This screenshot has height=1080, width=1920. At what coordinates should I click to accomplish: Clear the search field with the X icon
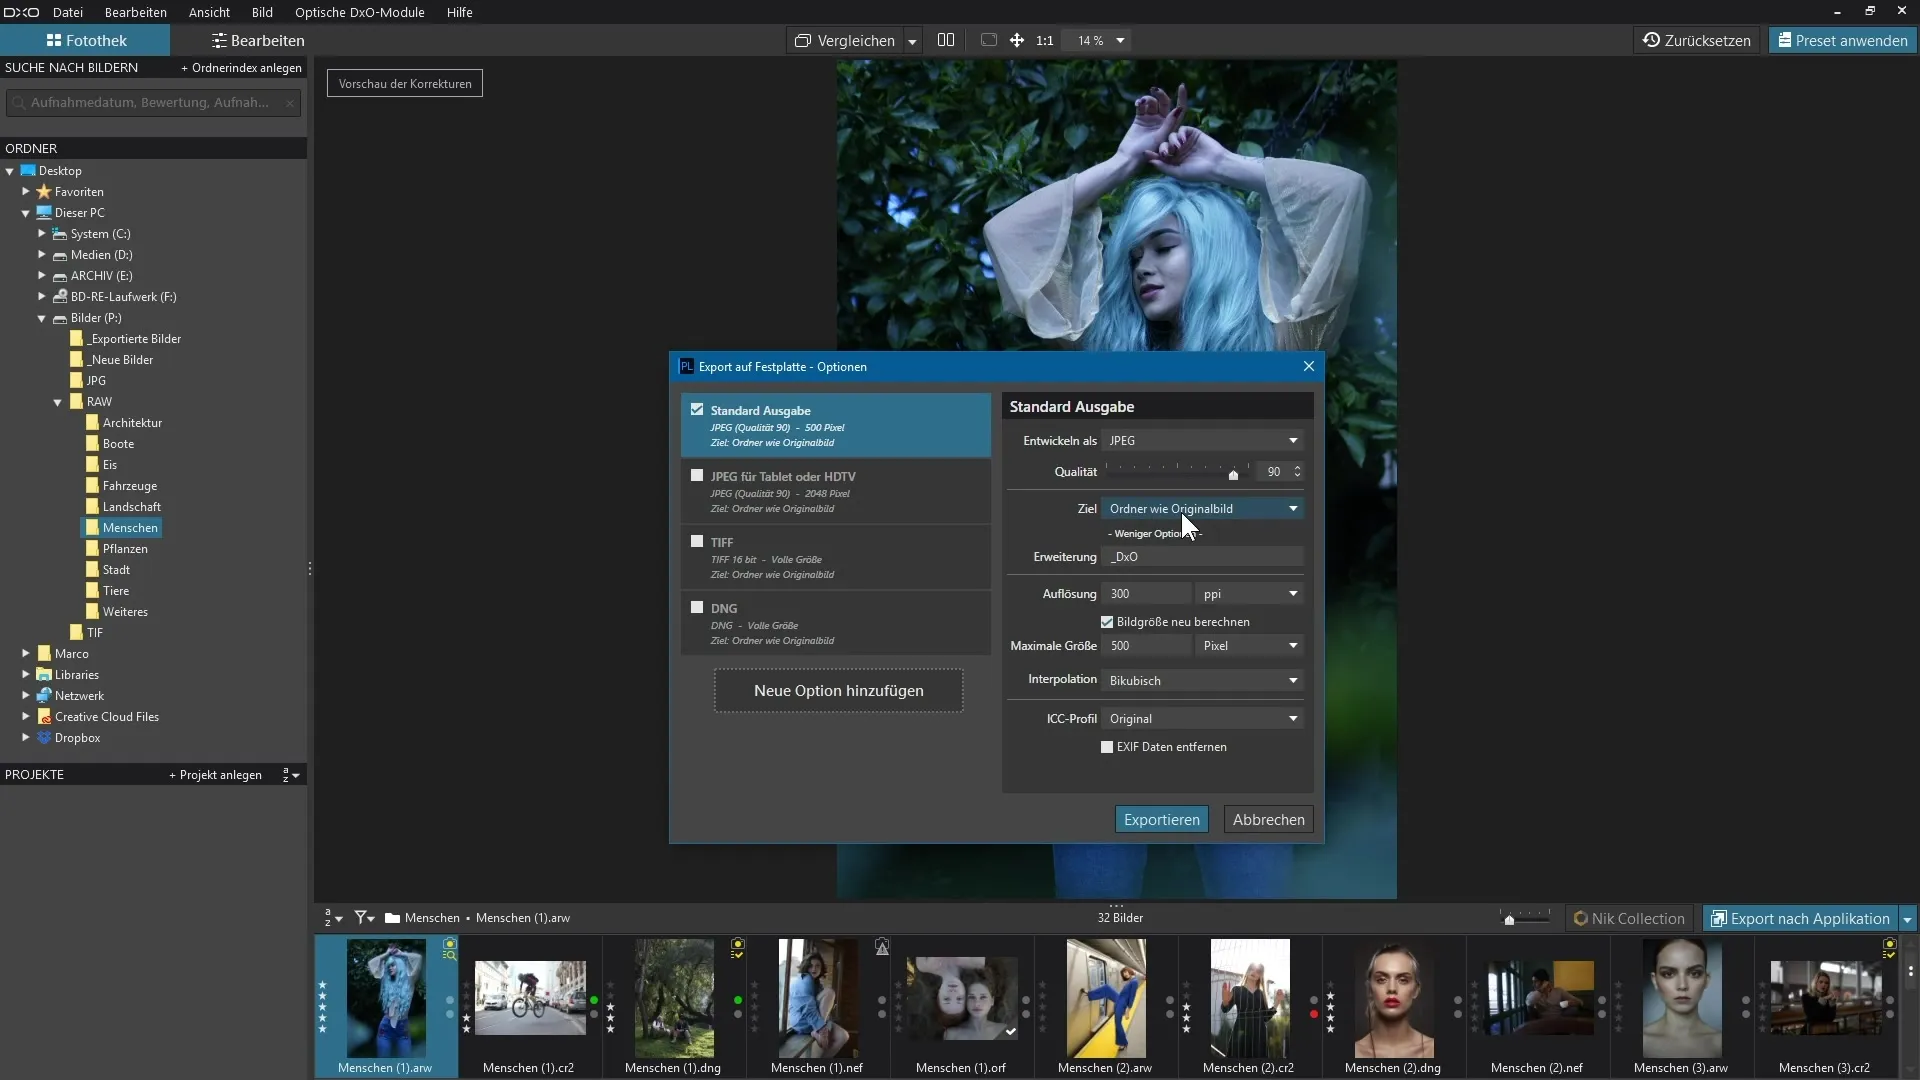290,103
